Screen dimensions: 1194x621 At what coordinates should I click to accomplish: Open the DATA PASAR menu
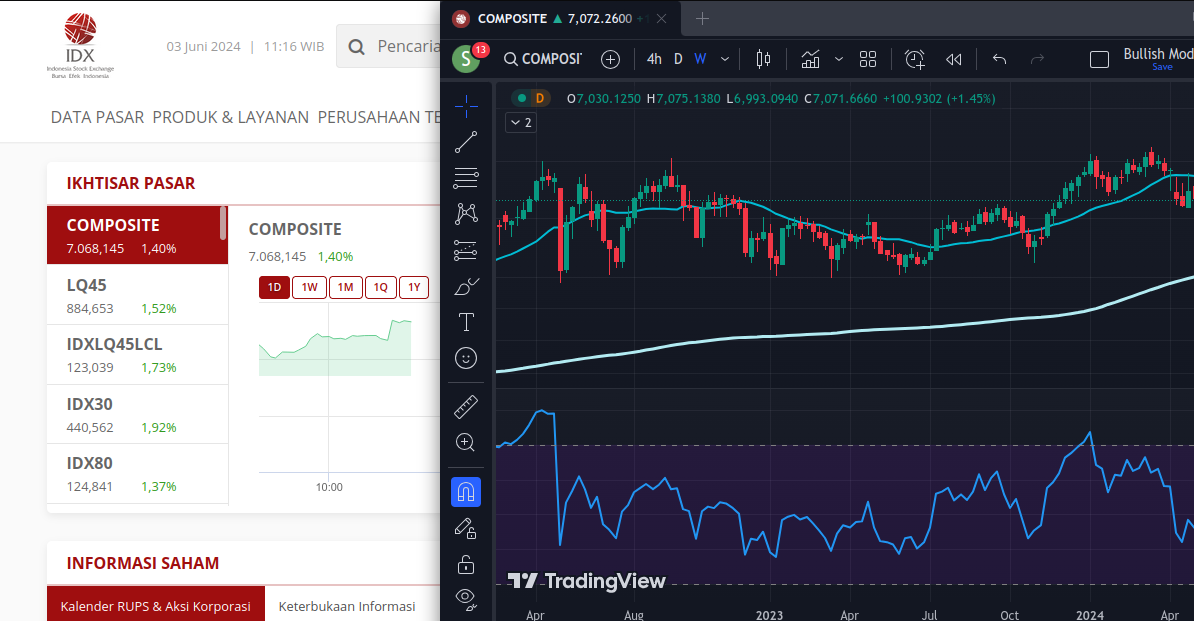[97, 117]
